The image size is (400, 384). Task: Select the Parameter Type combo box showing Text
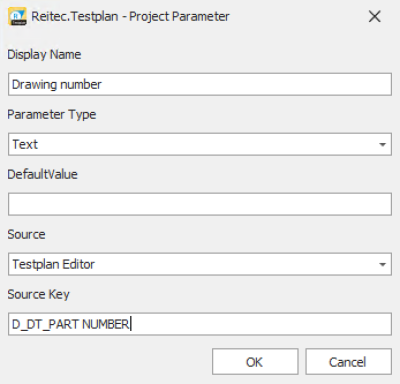point(200,144)
